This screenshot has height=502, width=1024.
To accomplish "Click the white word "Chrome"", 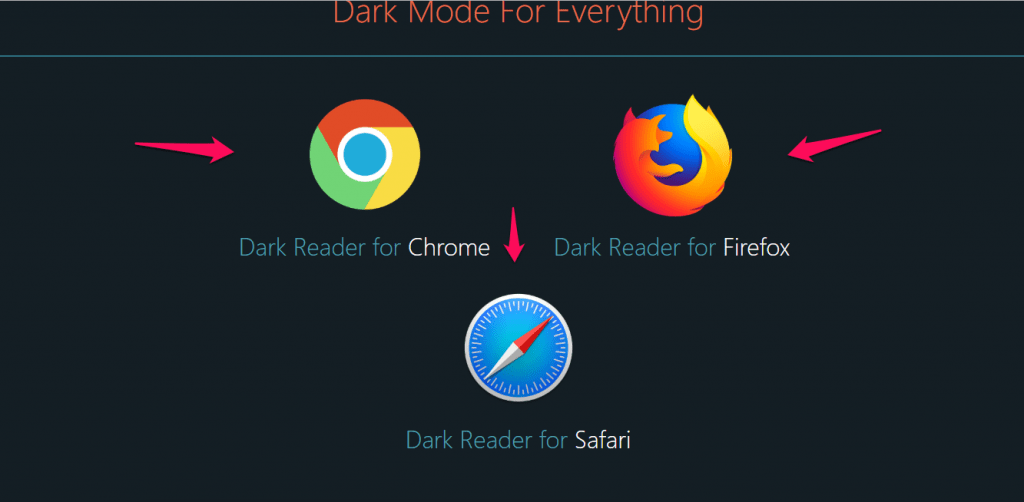I will click(x=449, y=248).
